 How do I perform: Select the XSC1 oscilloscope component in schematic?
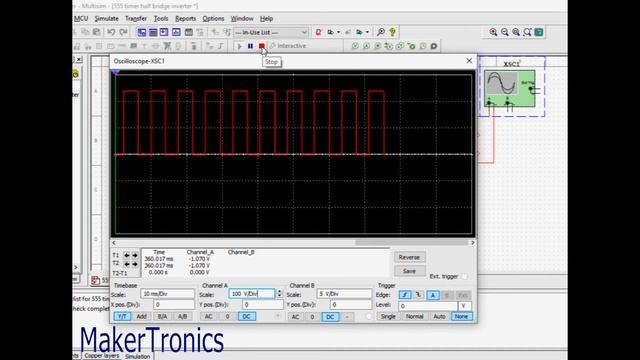coord(510,88)
